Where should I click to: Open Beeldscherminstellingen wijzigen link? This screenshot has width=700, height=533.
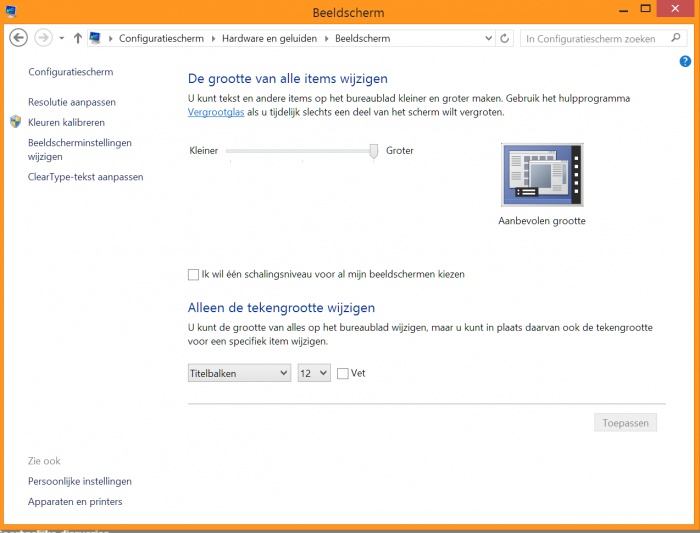pyautogui.click(x=79, y=150)
